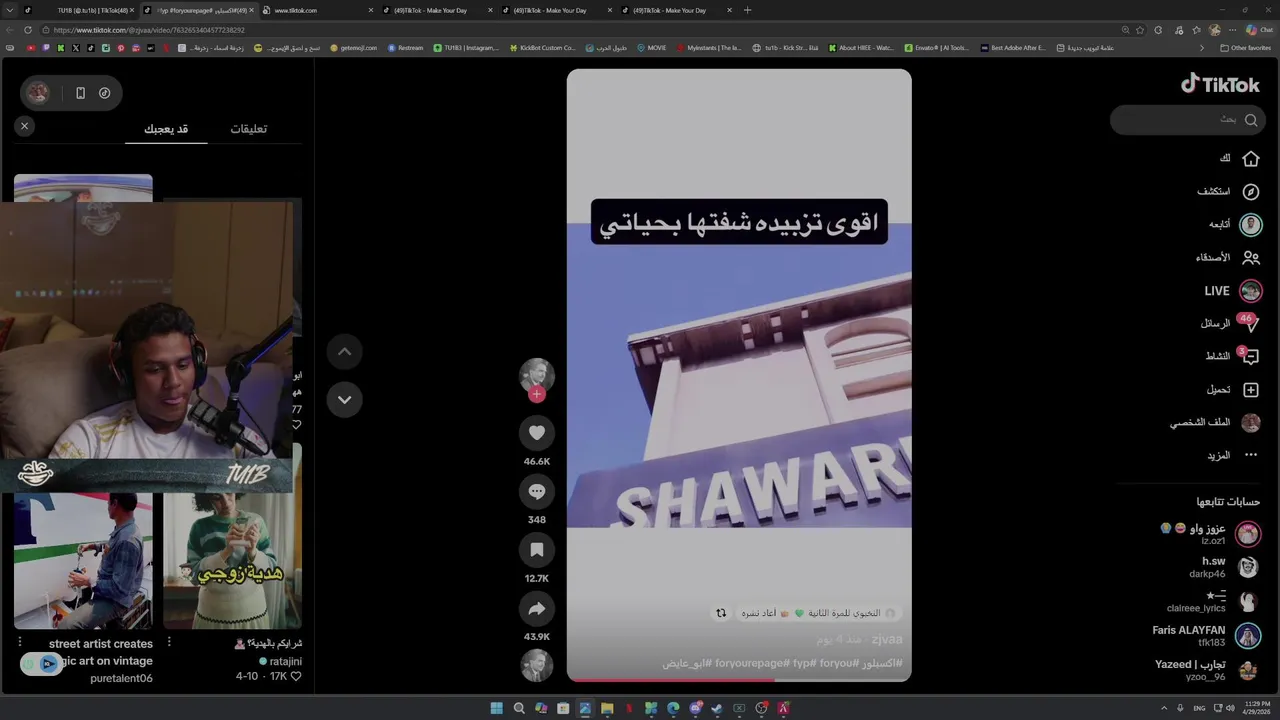Close the side panel with X button
This screenshot has height=720, width=1280.
[x=24, y=126]
